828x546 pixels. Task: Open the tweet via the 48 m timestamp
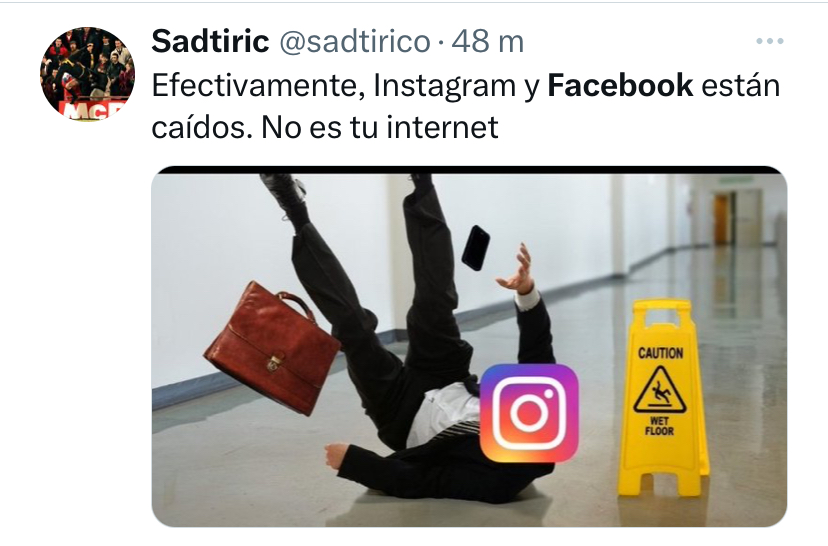487,41
